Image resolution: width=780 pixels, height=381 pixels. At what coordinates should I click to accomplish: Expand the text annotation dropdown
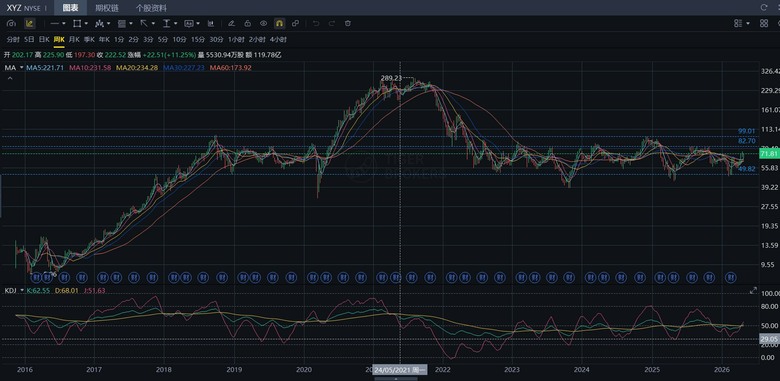[198, 23]
